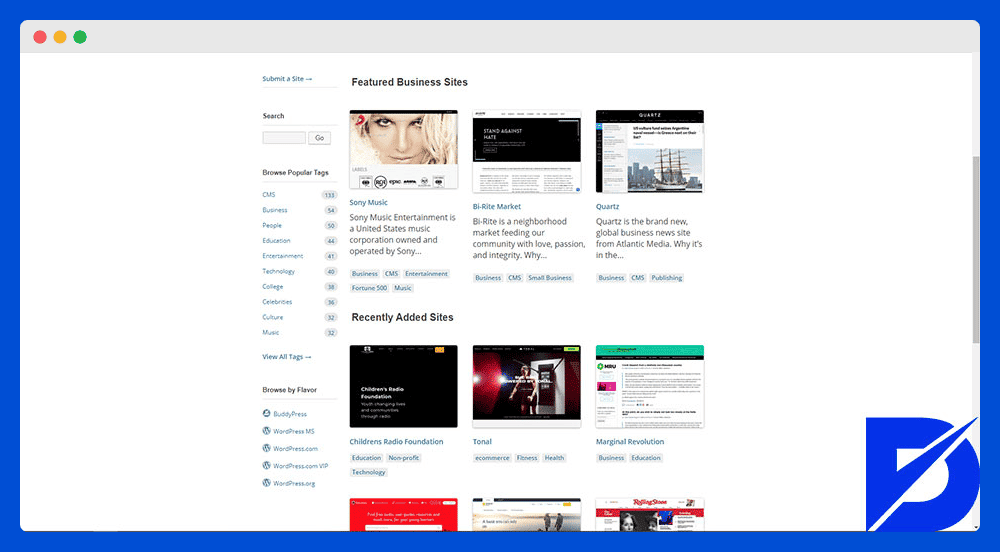Image resolution: width=1000 pixels, height=552 pixels.
Task: Open the WordPress MS flavor link text
Action: [x=294, y=432]
